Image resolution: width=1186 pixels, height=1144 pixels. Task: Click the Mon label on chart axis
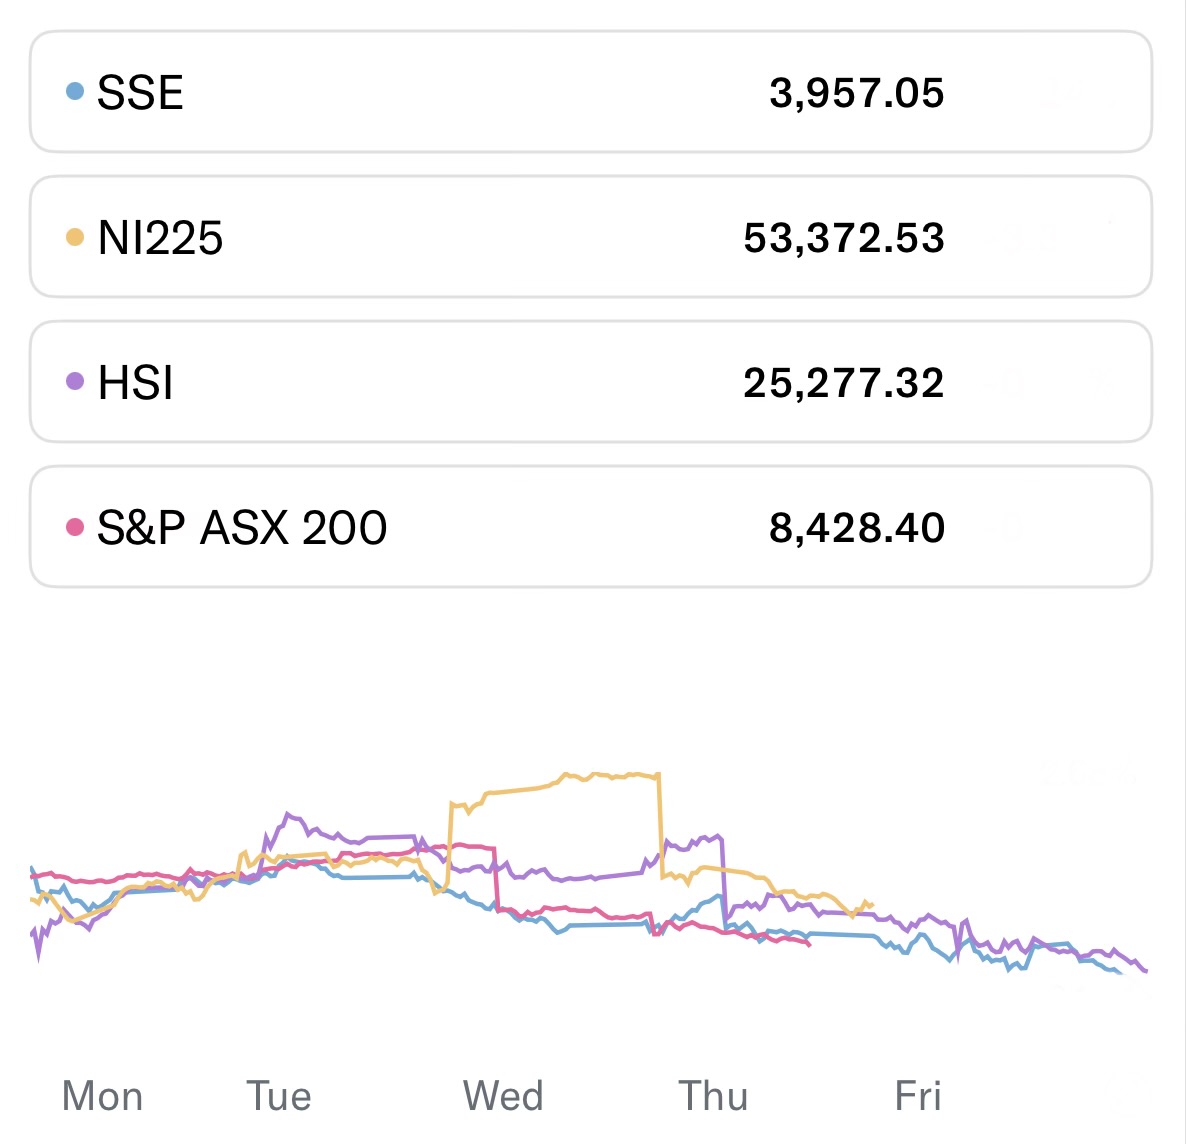click(102, 1096)
